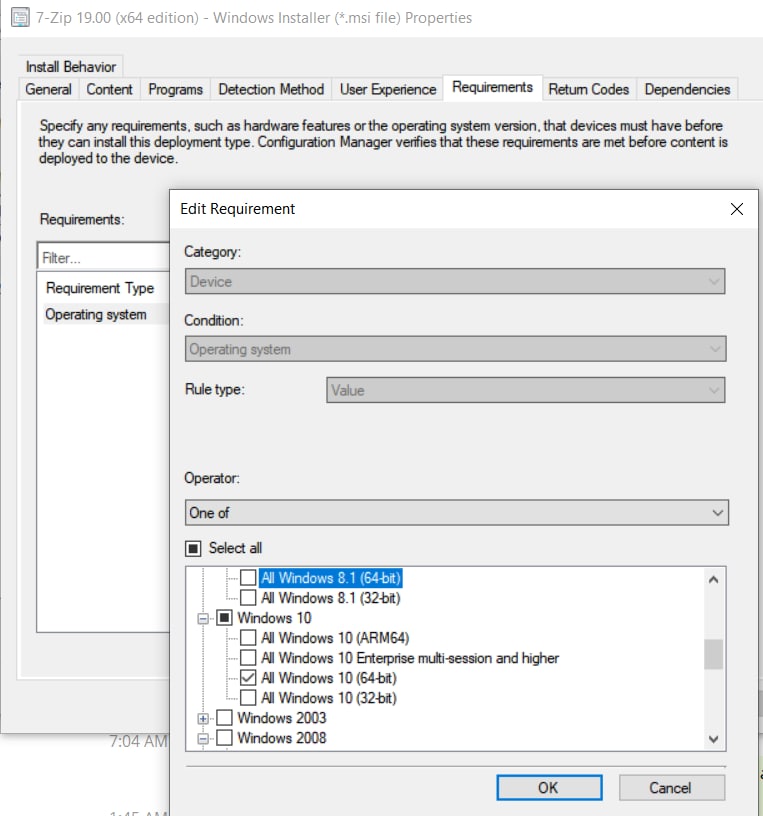Collapse the Windows 2008 tree node
This screenshot has width=763, height=816.
click(x=203, y=738)
